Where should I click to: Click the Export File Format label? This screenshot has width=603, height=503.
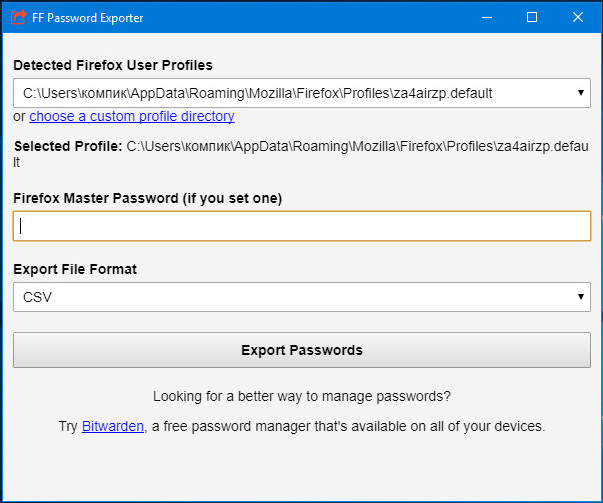pos(75,269)
